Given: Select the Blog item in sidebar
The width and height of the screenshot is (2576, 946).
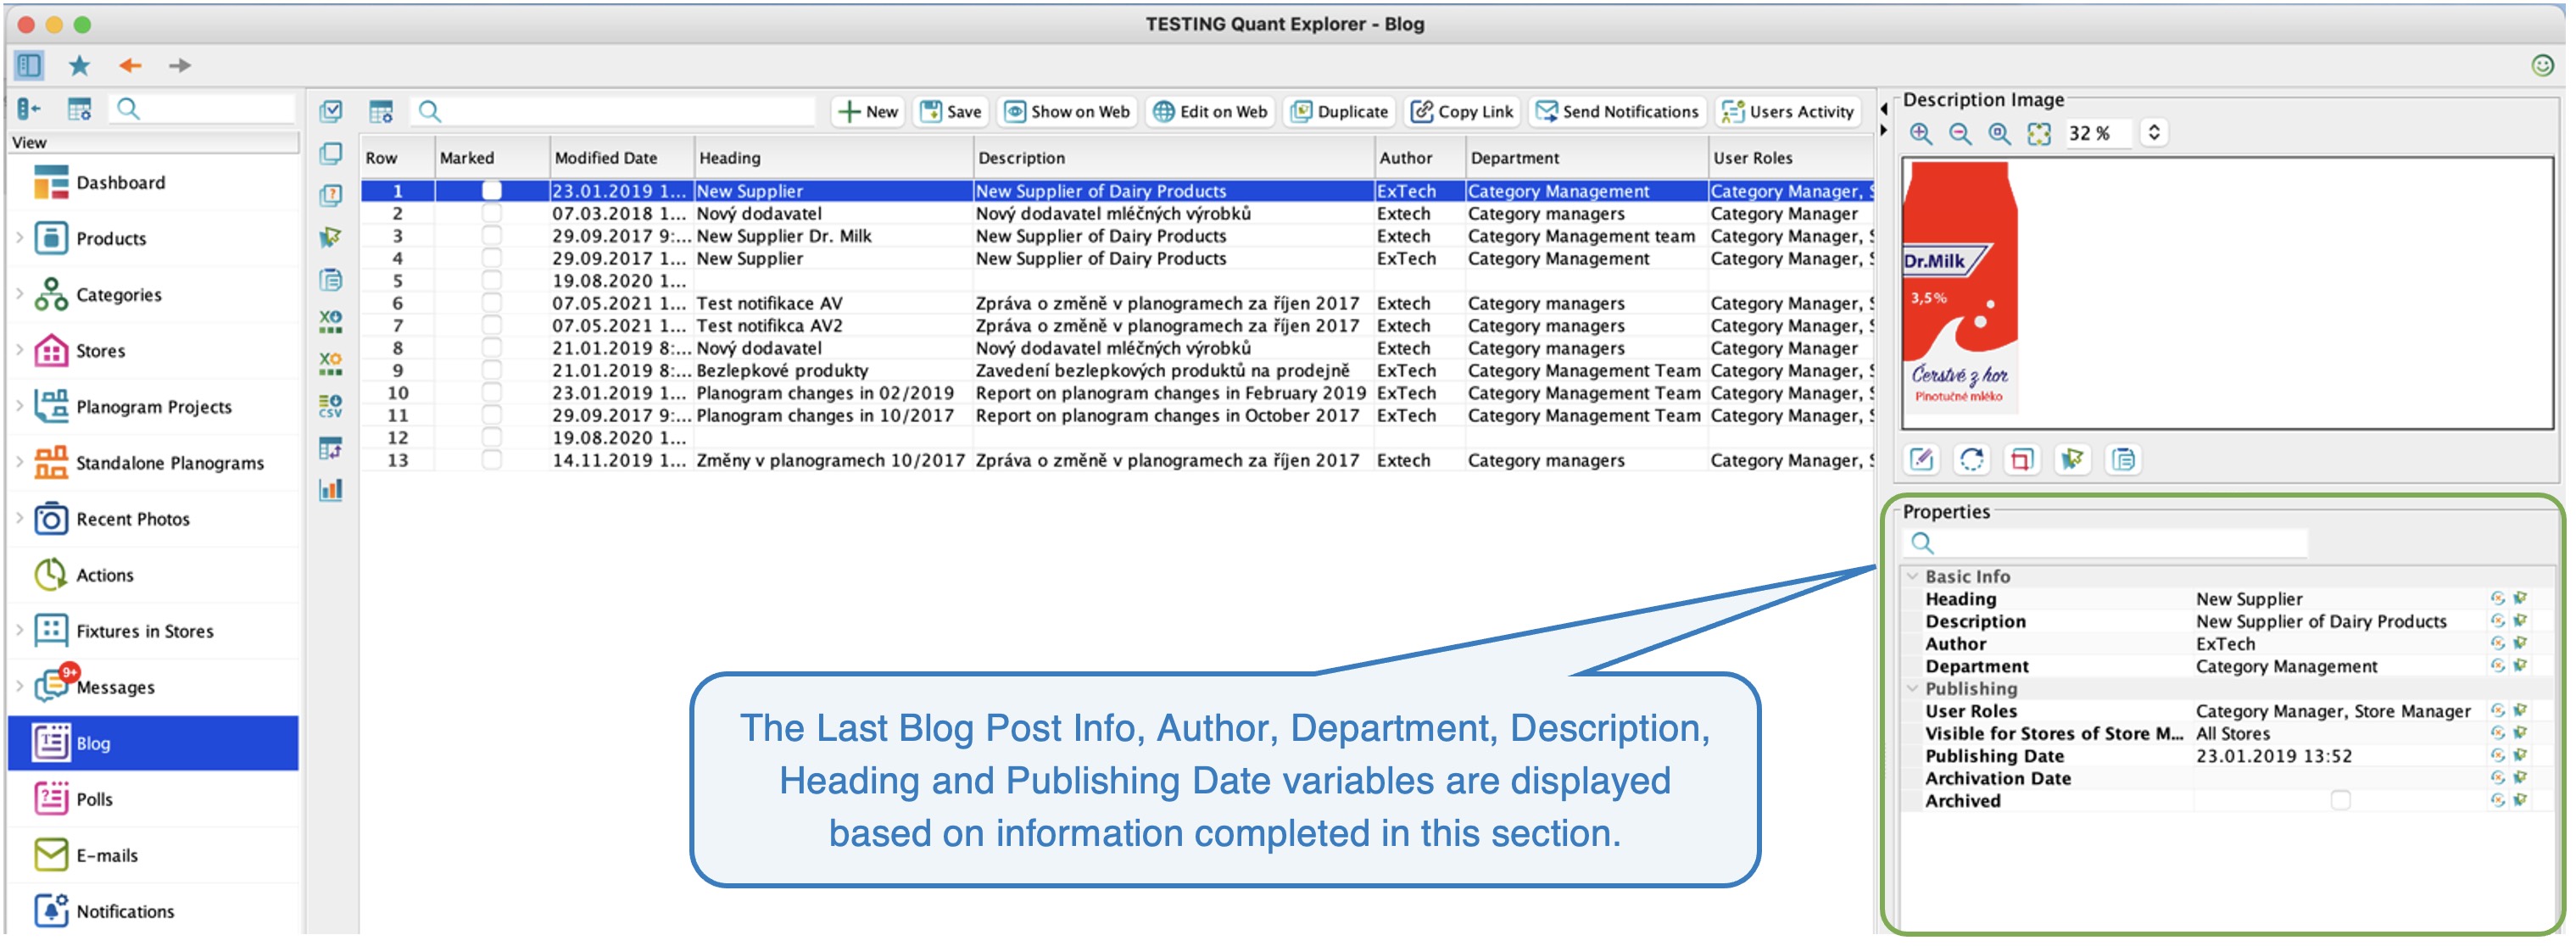Looking at the screenshot, I should [x=153, y=744].
